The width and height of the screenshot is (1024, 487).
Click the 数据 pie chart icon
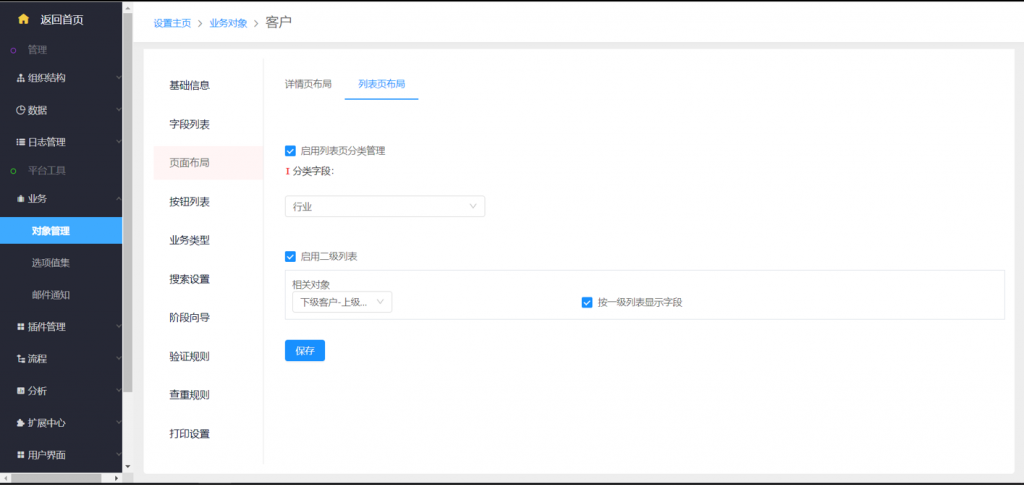pyautogui.click(x=20, y=110)
